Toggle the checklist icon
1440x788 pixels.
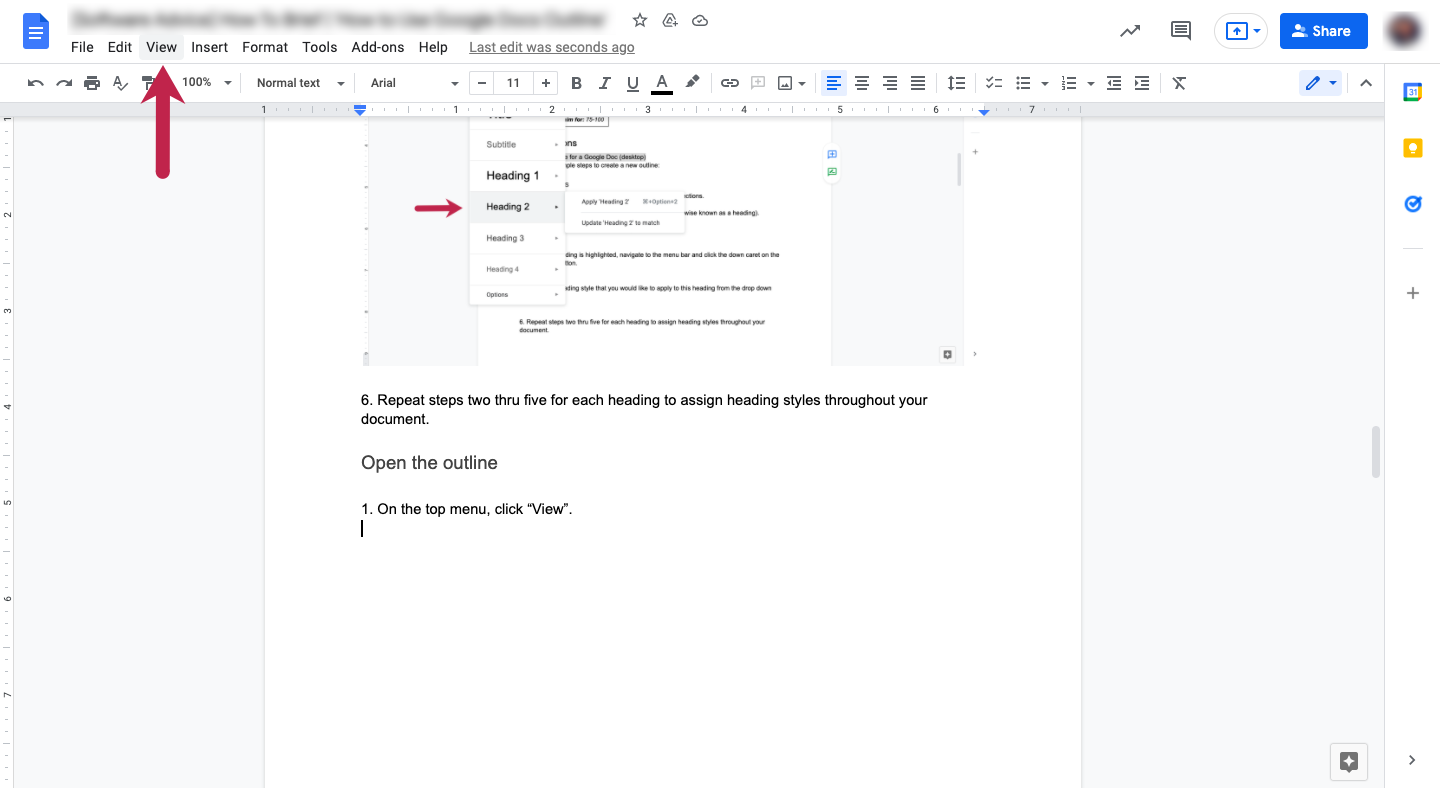(994, 83)
